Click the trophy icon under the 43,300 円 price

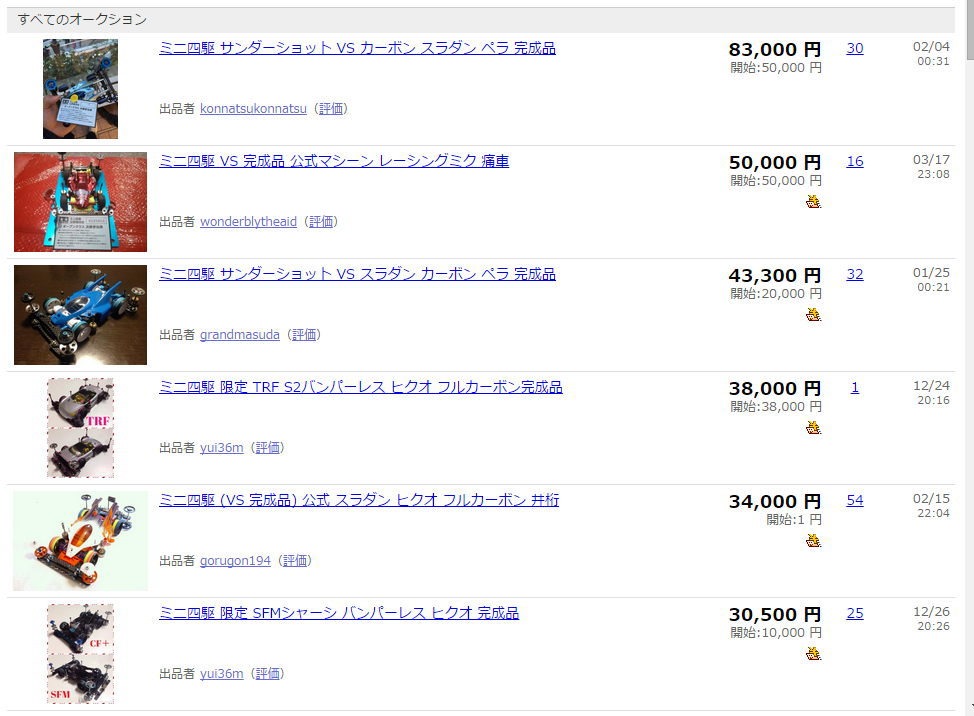pos(813,314)
